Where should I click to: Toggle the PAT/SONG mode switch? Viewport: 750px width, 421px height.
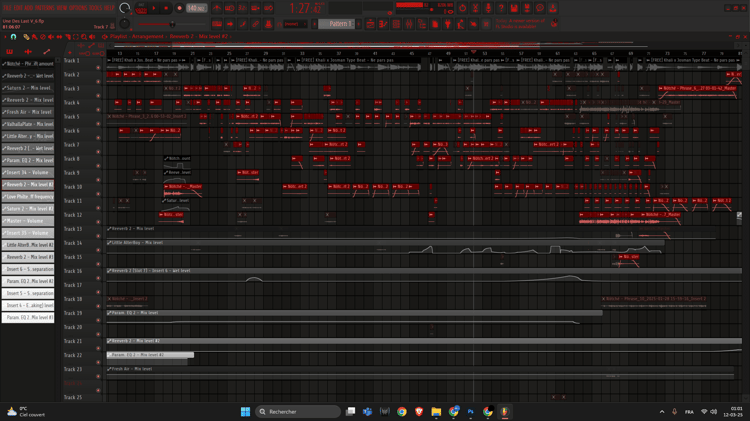pyautogui.click(x=141, y=8)
